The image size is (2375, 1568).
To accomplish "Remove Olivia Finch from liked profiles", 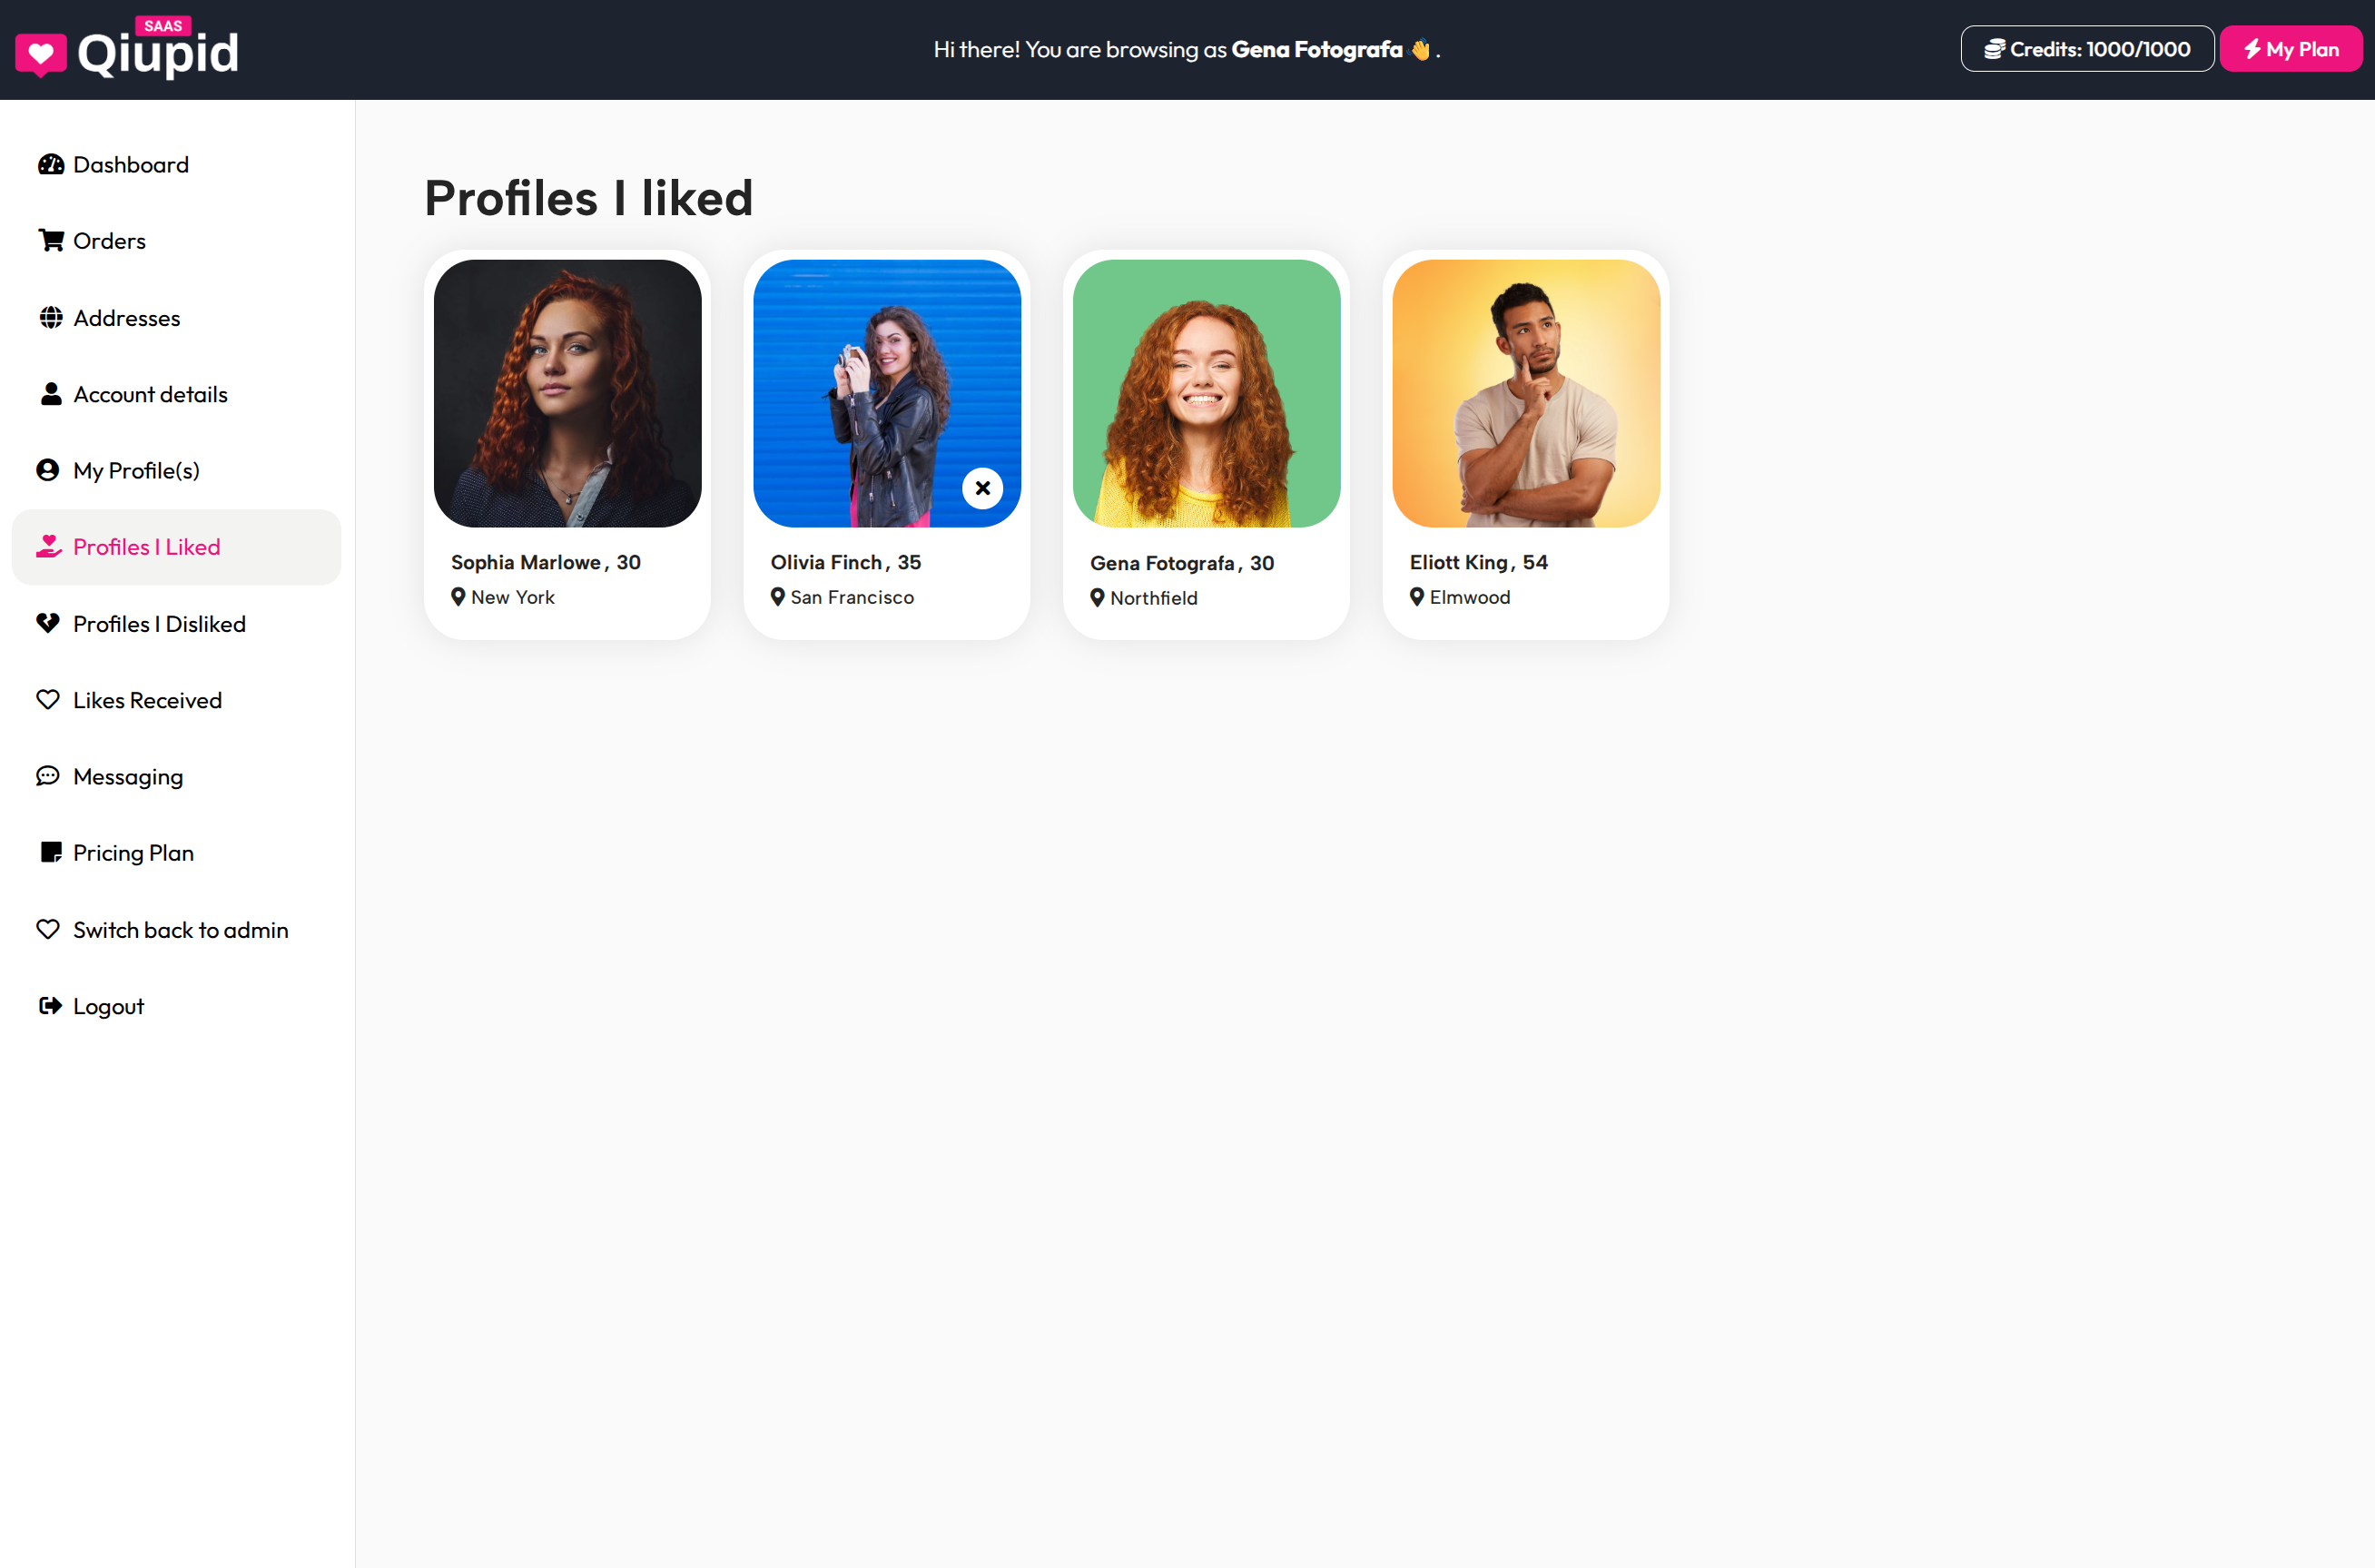I will [982, 488].
